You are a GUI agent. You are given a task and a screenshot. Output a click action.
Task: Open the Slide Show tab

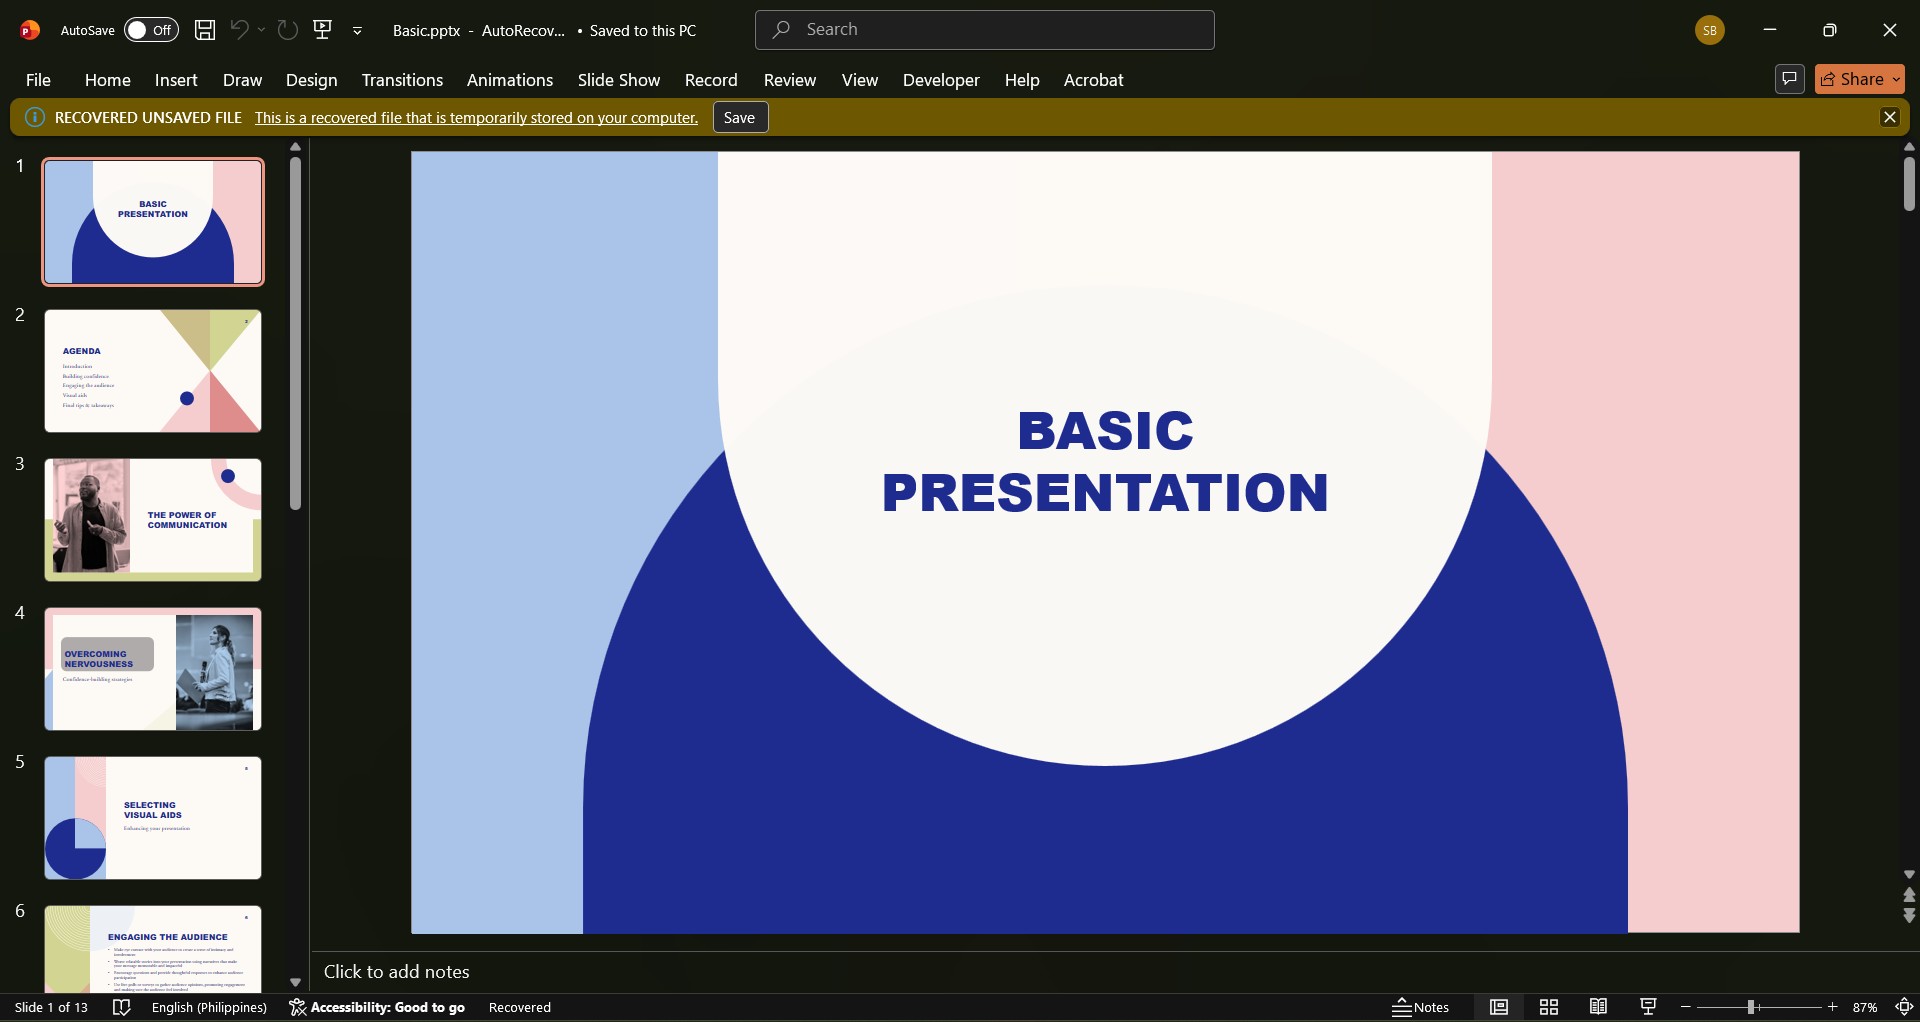tap(619, 80)
